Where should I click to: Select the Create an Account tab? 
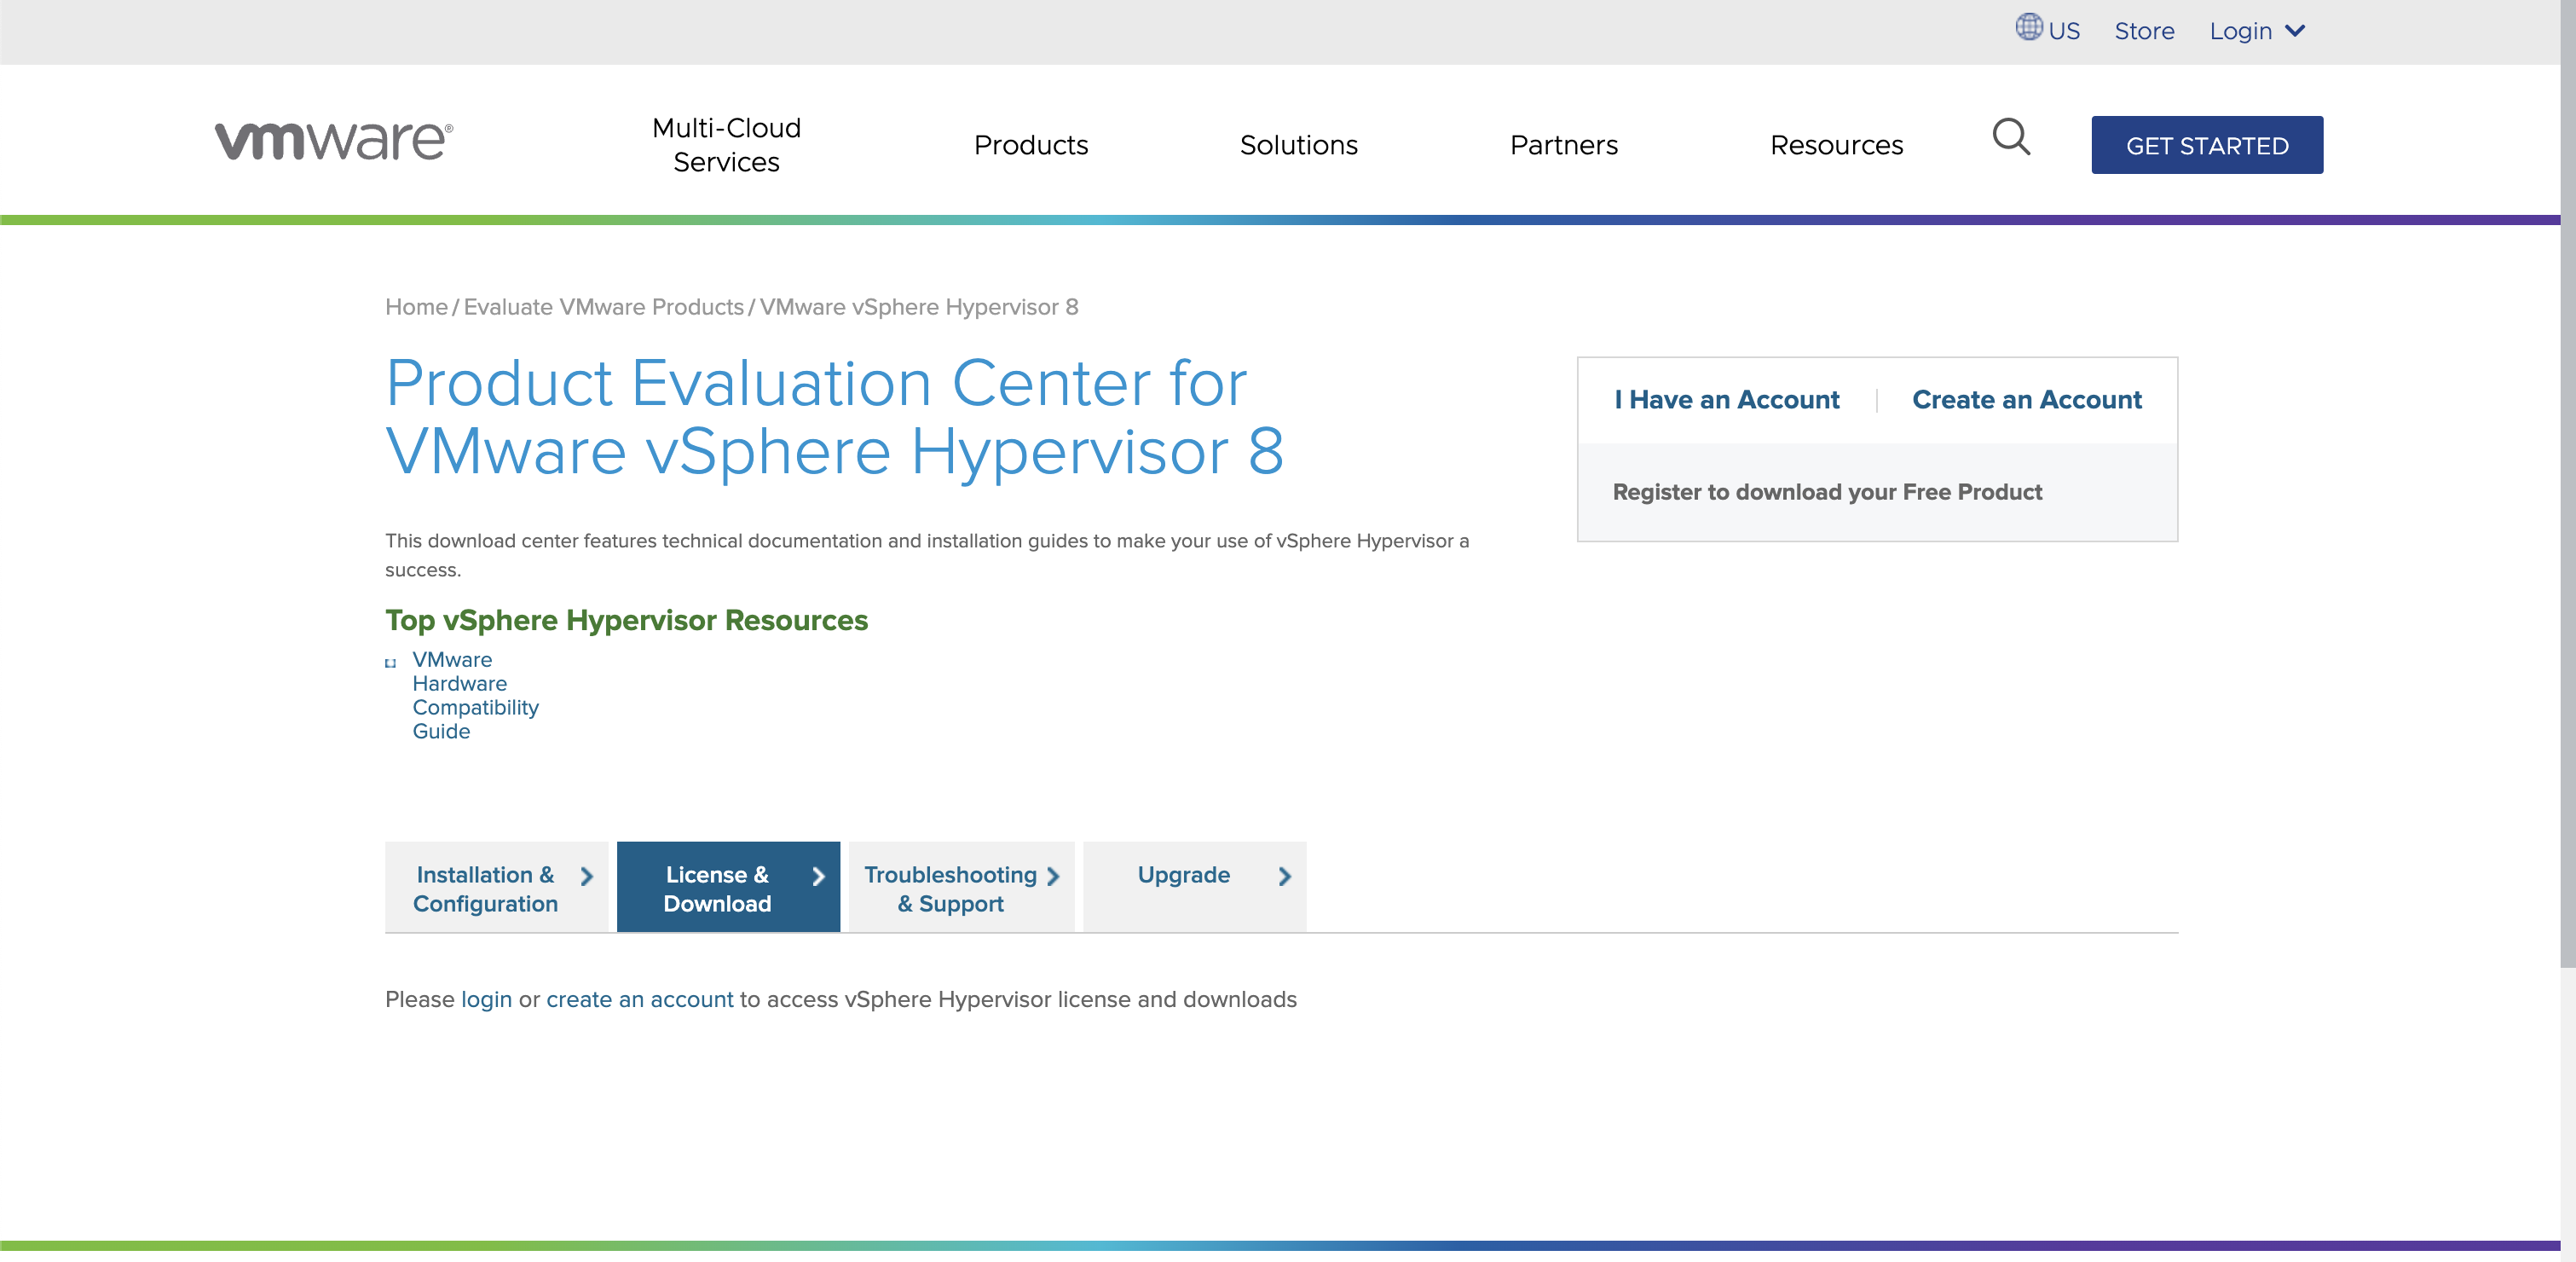pyautogui.click(x=2026, y=400)
